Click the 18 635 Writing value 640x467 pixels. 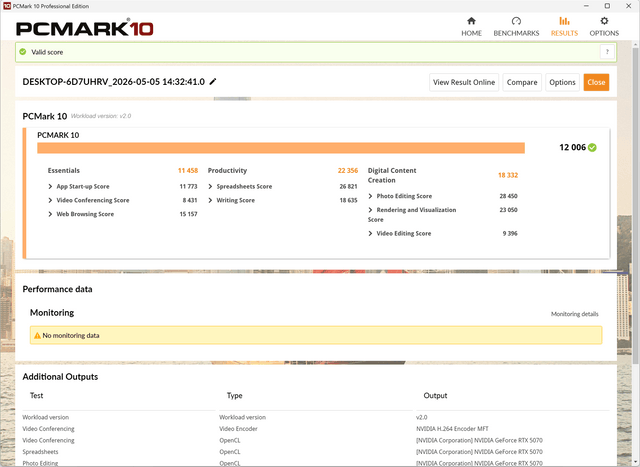pyautogui.click(x=348, y=200)
